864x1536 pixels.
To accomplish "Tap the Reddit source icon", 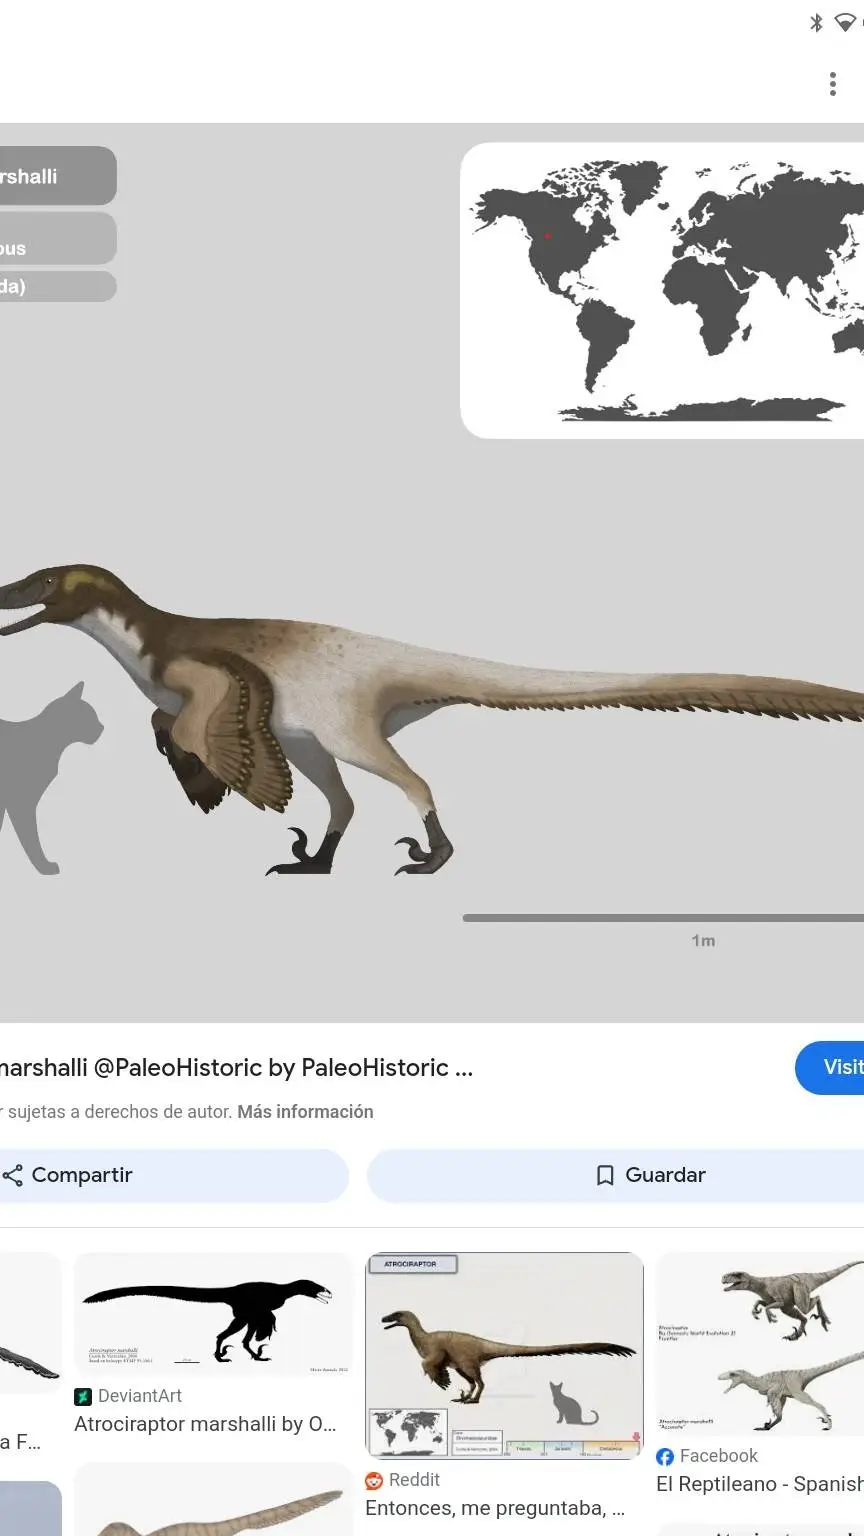I will click(374, 1480).
